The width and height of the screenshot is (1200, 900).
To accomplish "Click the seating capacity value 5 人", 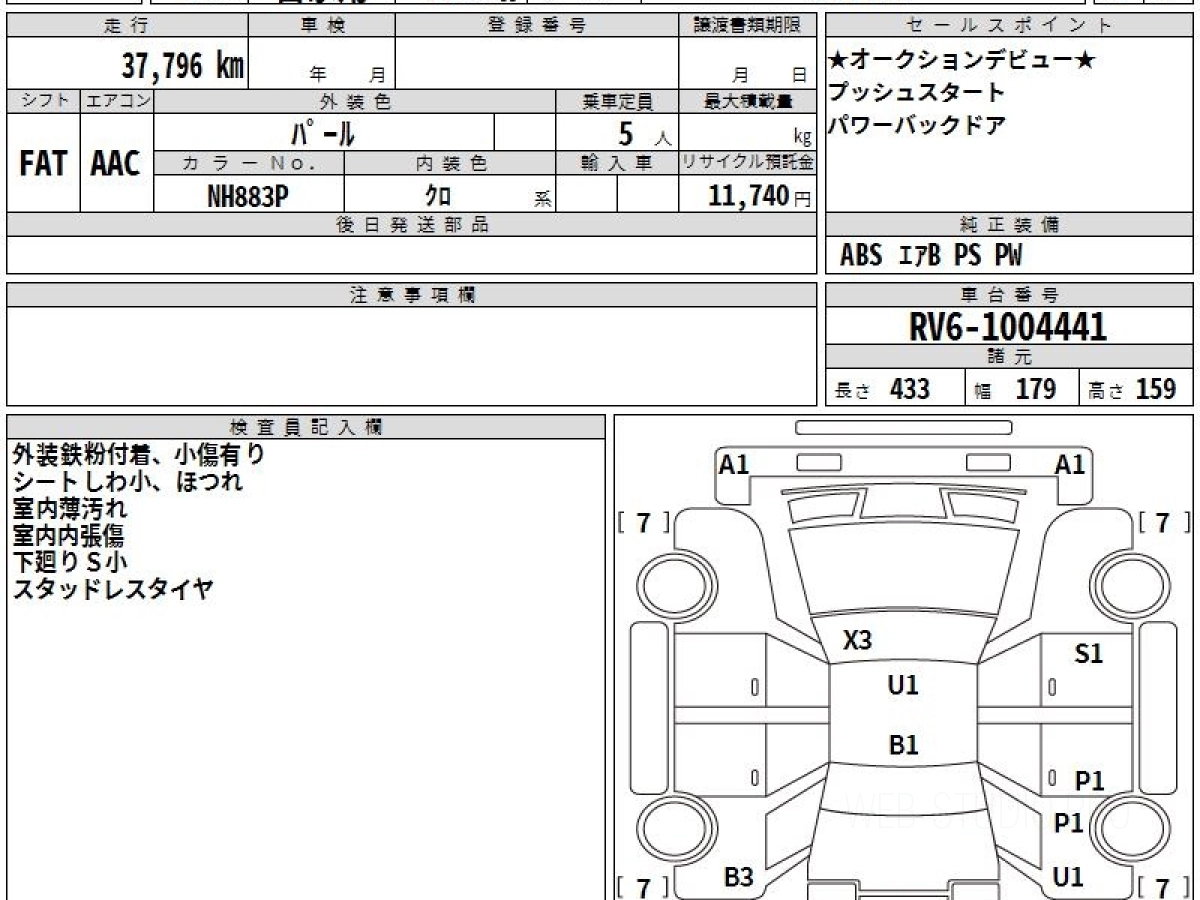I will coord(644,133).
